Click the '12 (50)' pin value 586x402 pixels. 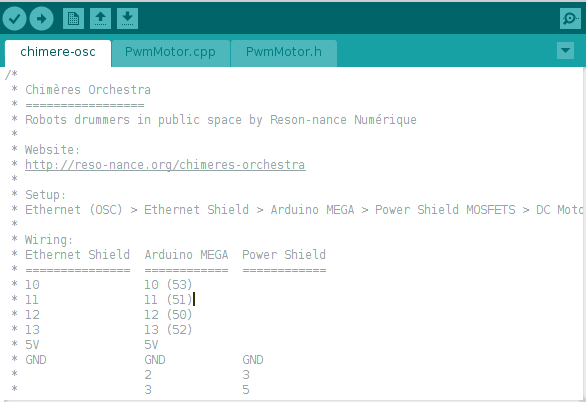coord(168,315)
